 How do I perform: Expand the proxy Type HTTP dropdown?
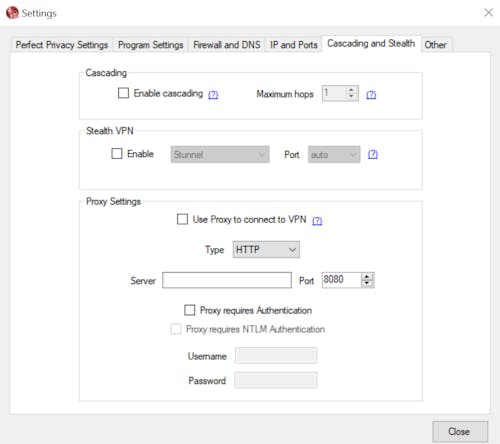tap(266, 249)
